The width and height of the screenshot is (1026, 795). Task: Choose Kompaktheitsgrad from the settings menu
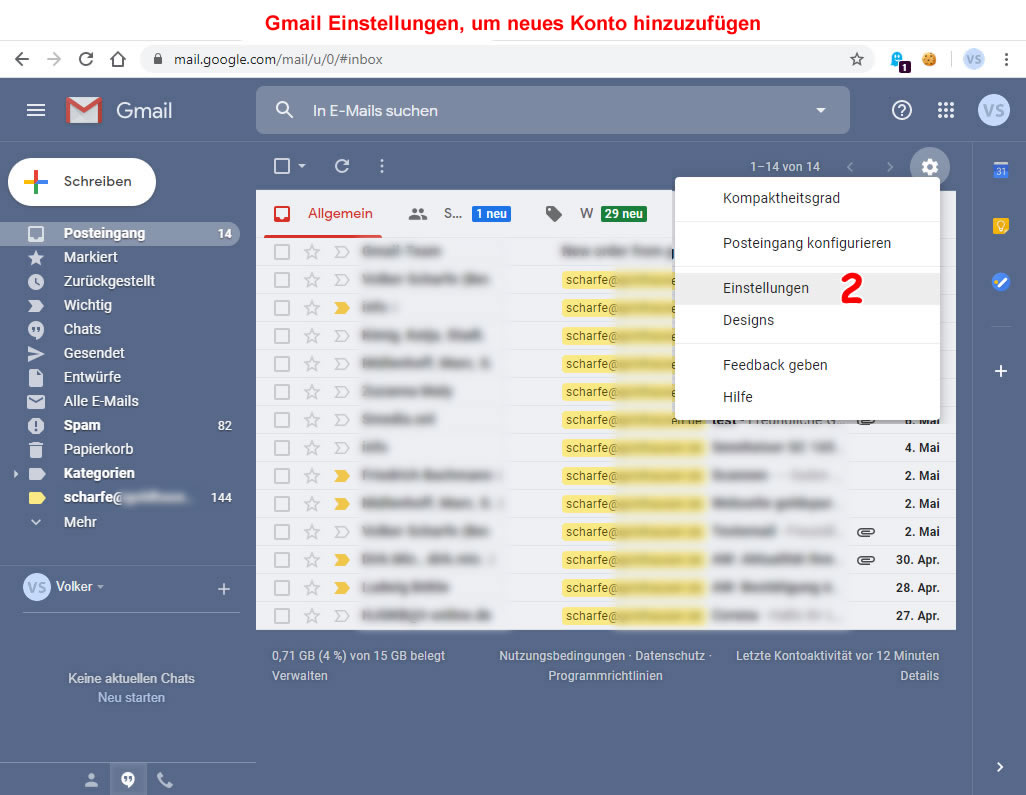tap(807, 198)
